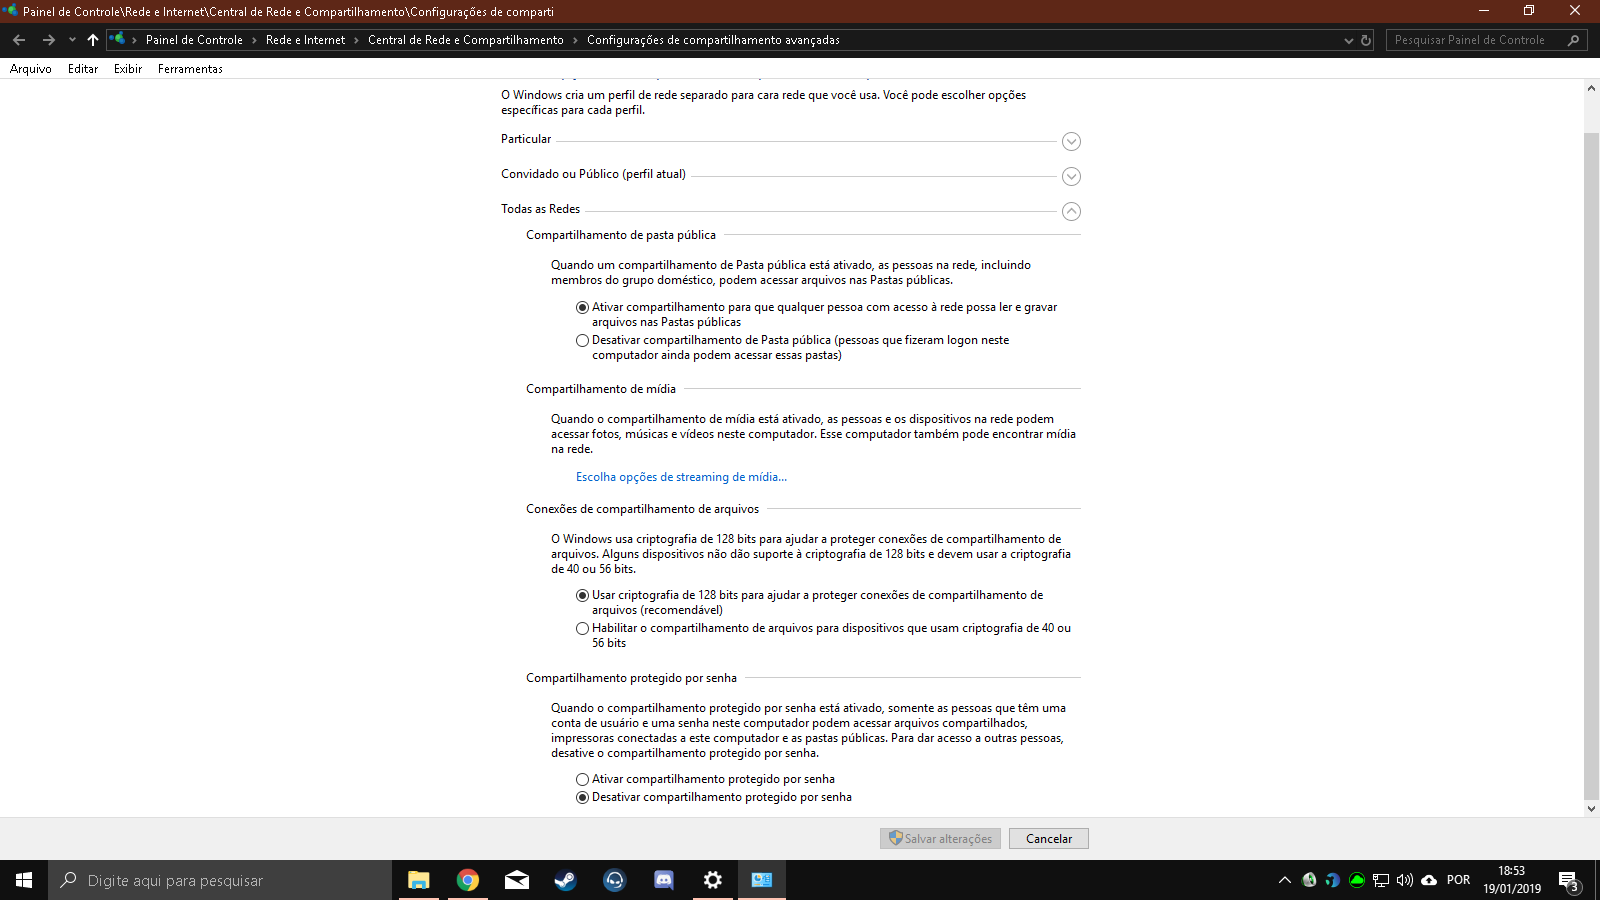
Task: Expand the Convidado ou Público profile section
Action: 1071,177
